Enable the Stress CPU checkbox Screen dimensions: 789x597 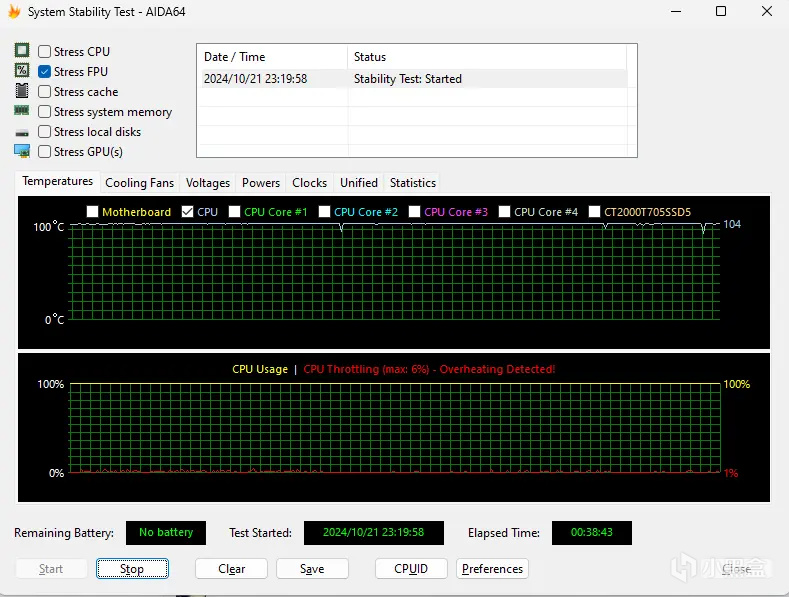tap(44, 51)
